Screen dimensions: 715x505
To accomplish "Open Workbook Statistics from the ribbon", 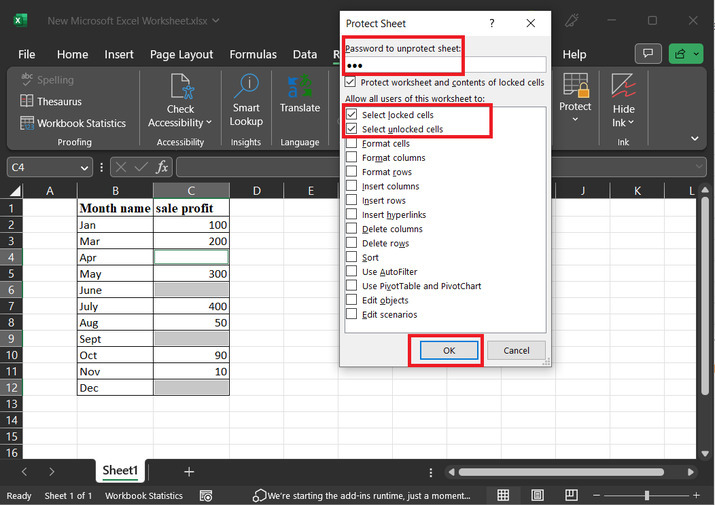I will (73, 123).
